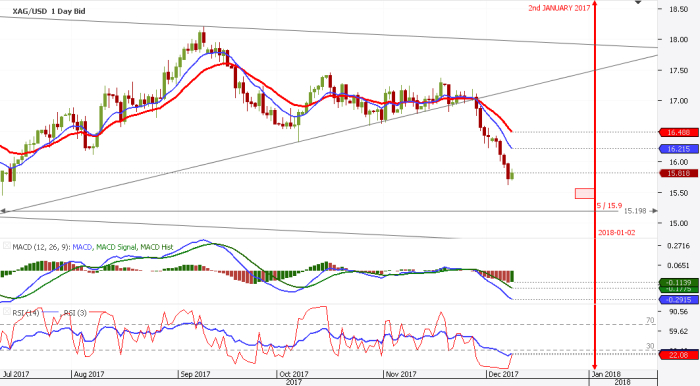Click the blue -0.2915 MACD value tag

(x=679, y=300)
